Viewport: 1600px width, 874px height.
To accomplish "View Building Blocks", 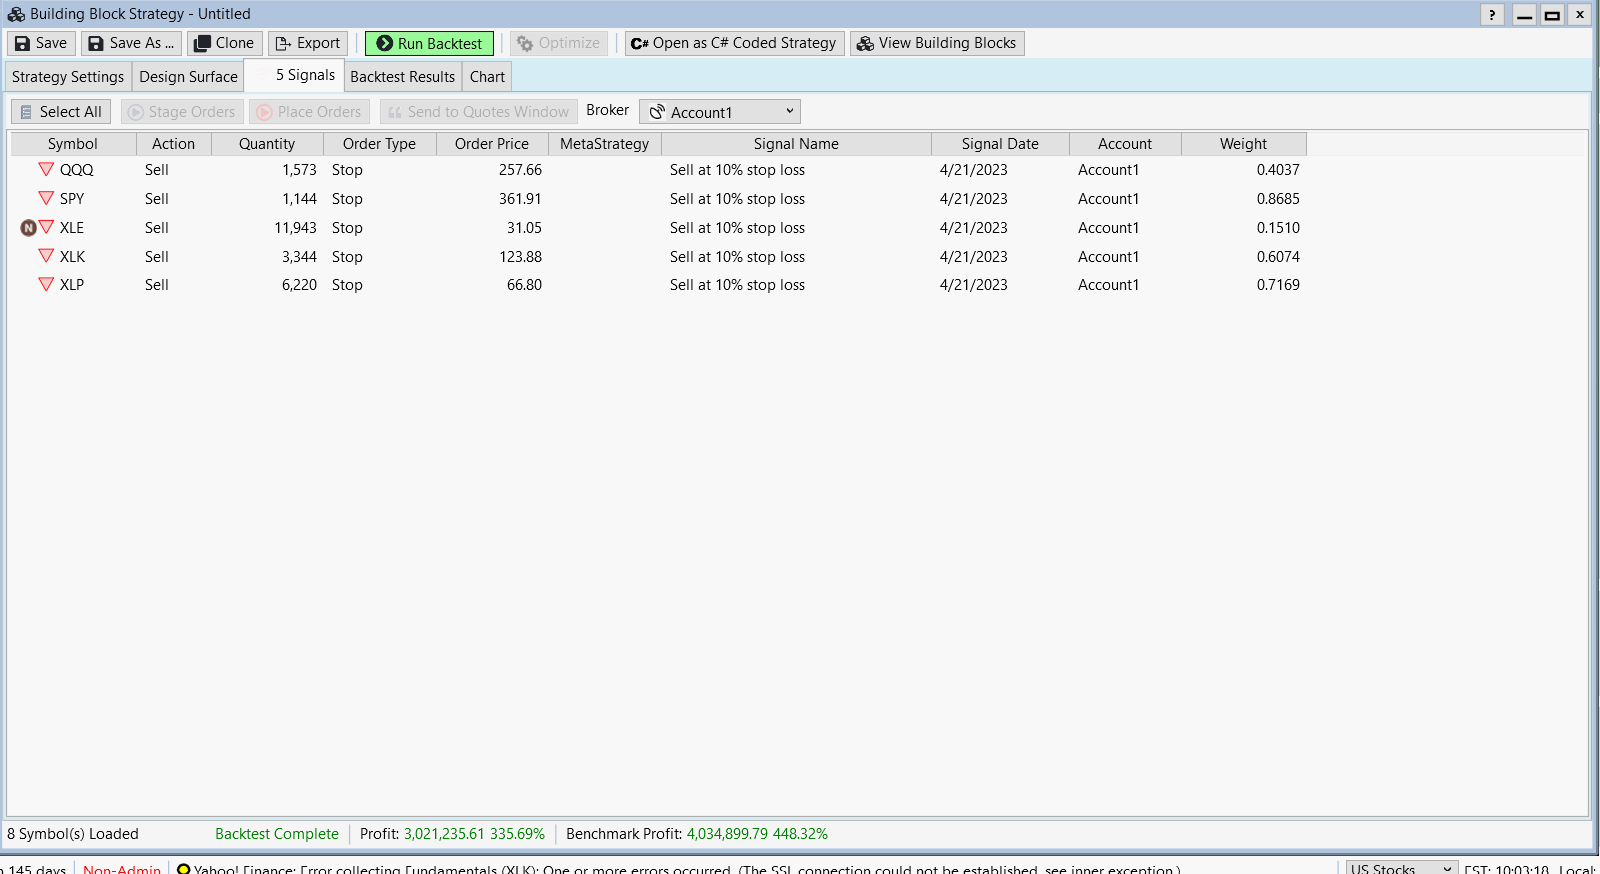I will [936, 43].
